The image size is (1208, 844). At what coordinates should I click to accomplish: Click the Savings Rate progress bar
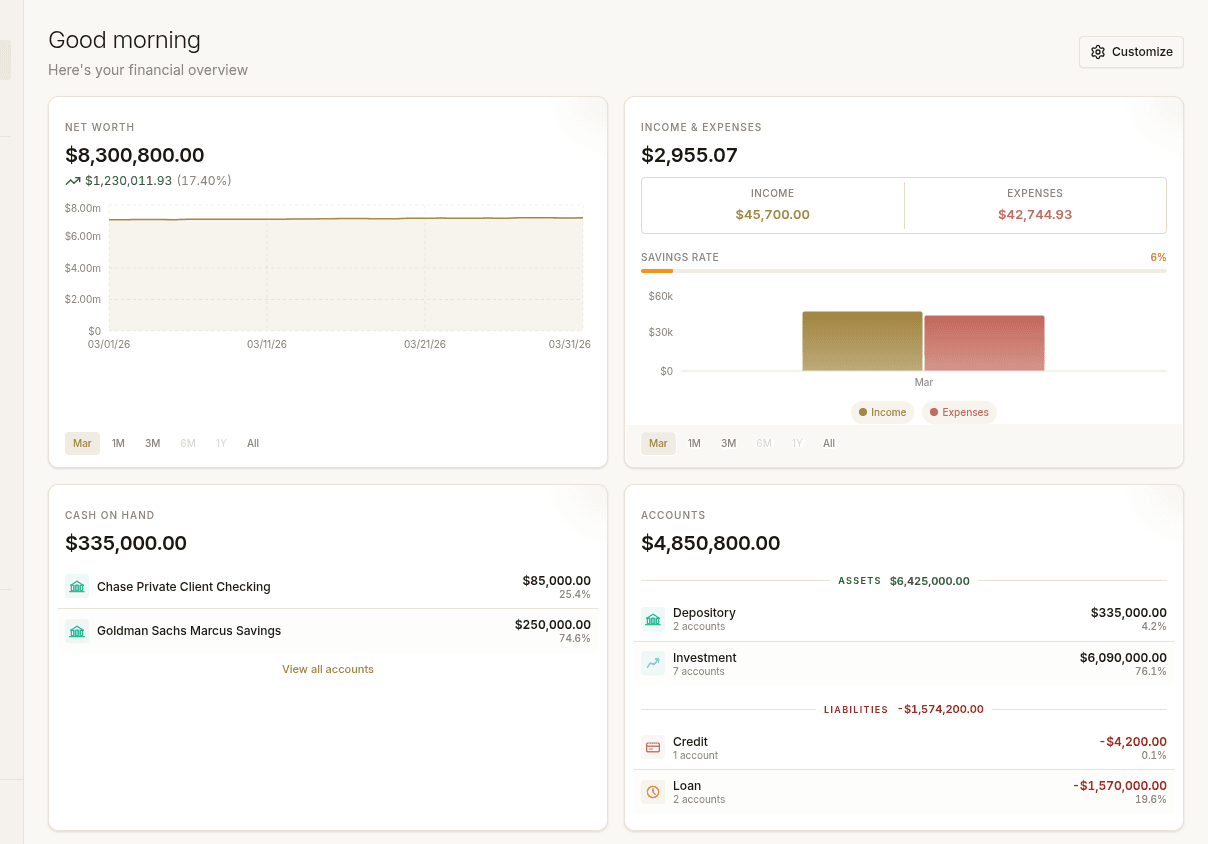pyautogui.click(x=904, y=271)
